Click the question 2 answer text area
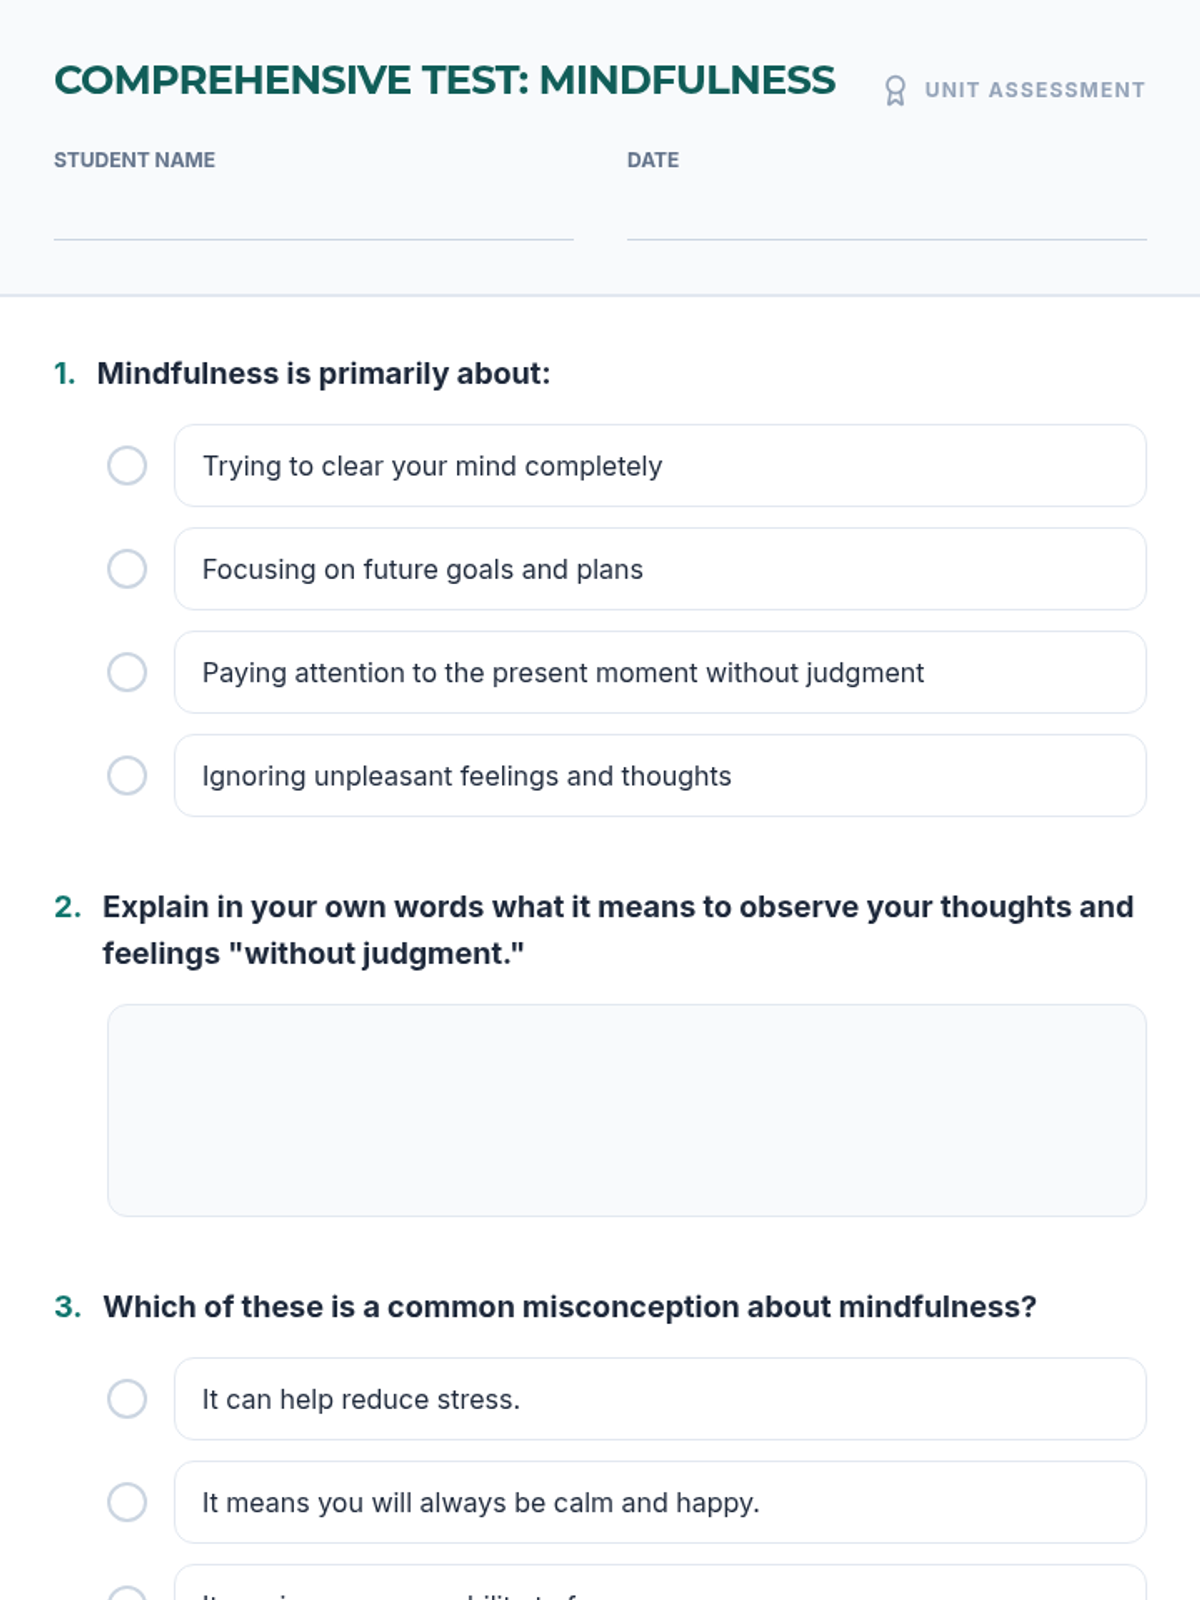 click(x=627, y=1110)
